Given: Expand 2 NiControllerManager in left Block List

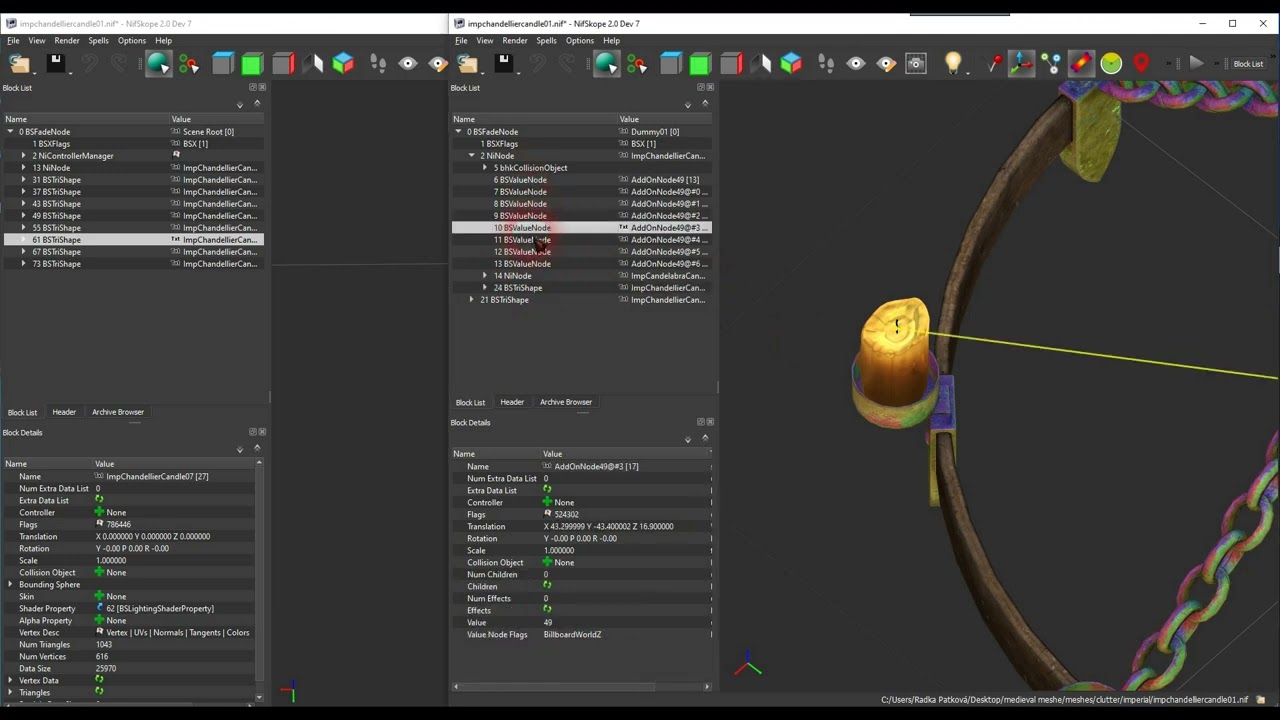Looking at the screenshot, I should (x=23, y=156).
